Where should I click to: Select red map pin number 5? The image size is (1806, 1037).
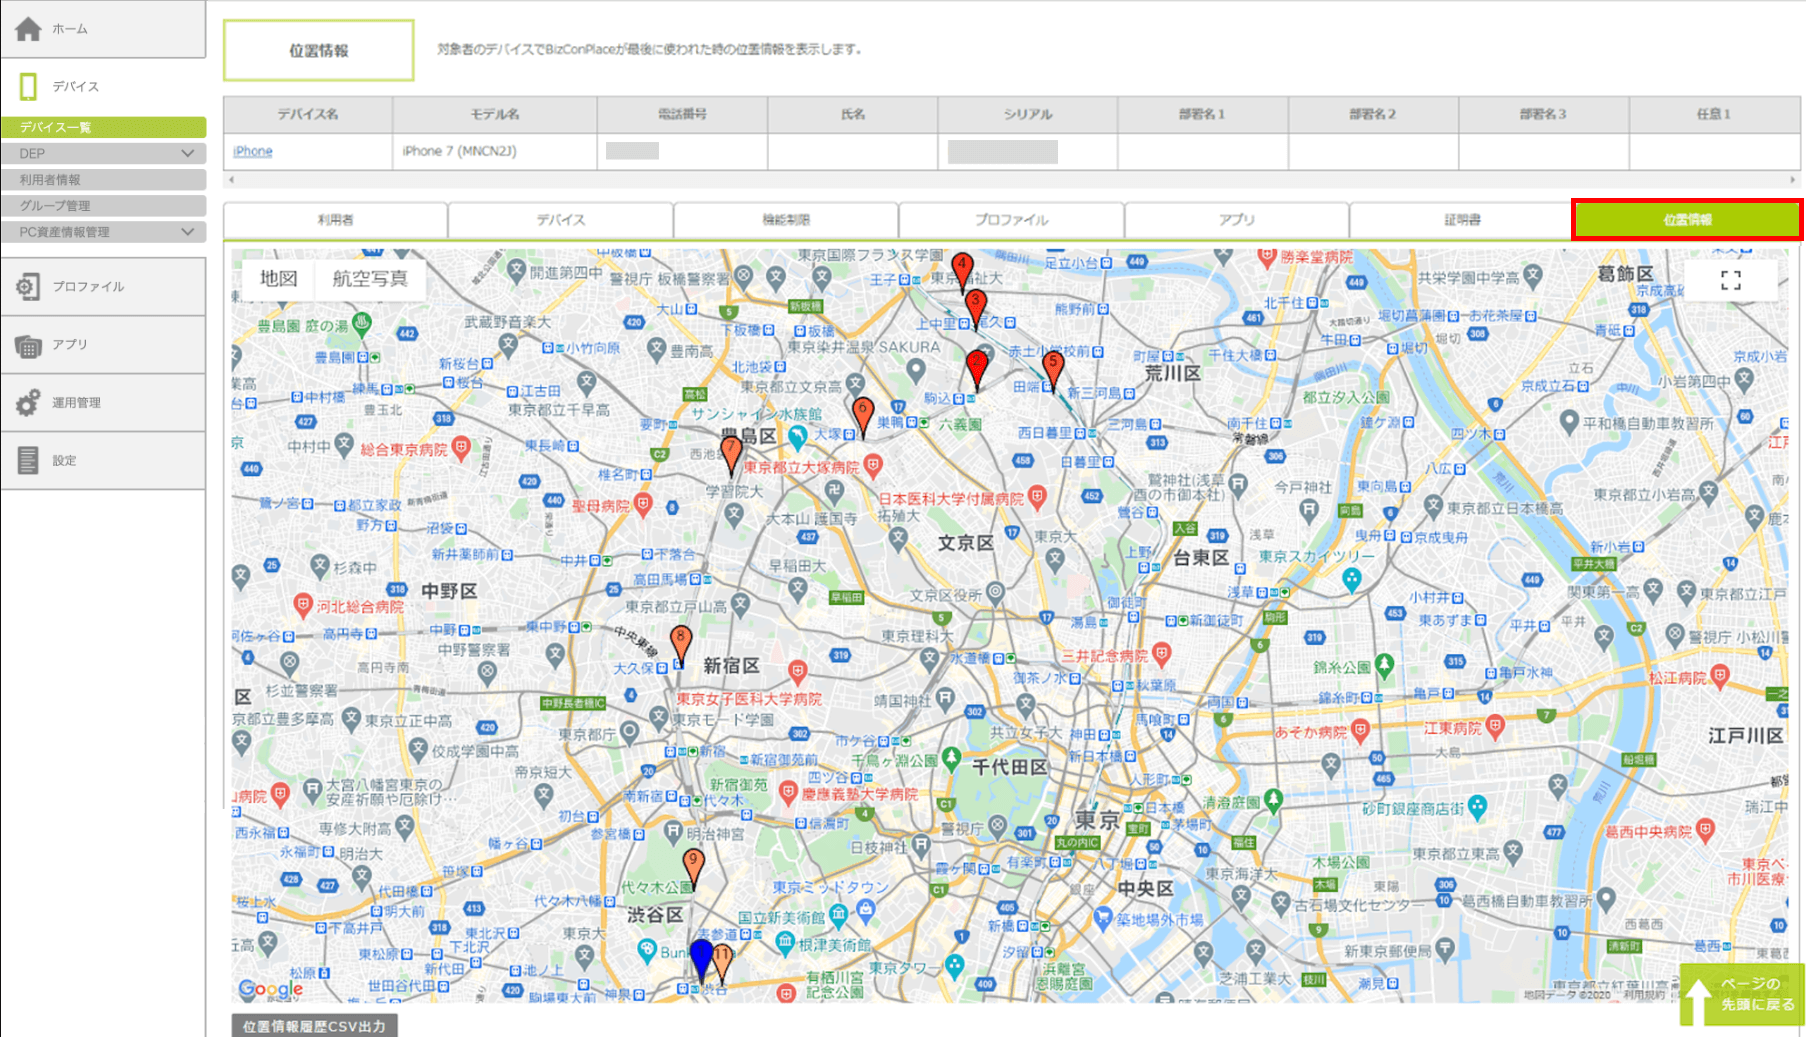click(1052, 371)
